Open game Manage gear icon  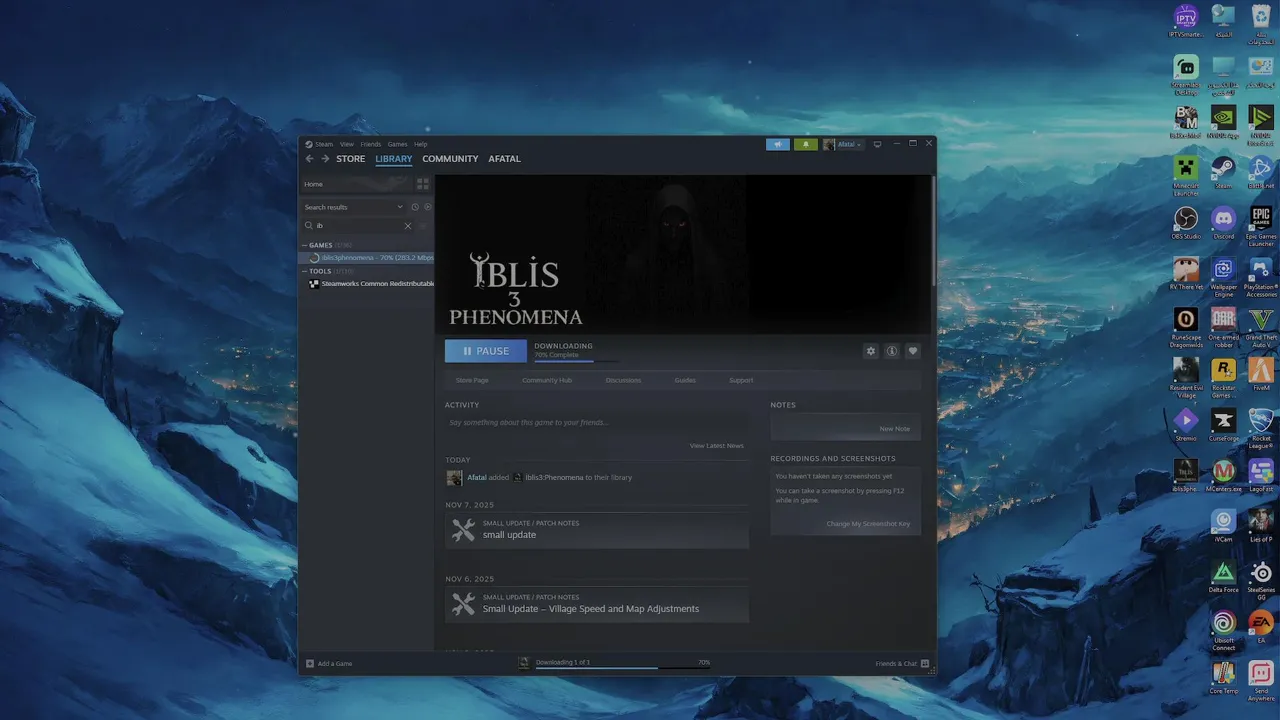point(870,351)
